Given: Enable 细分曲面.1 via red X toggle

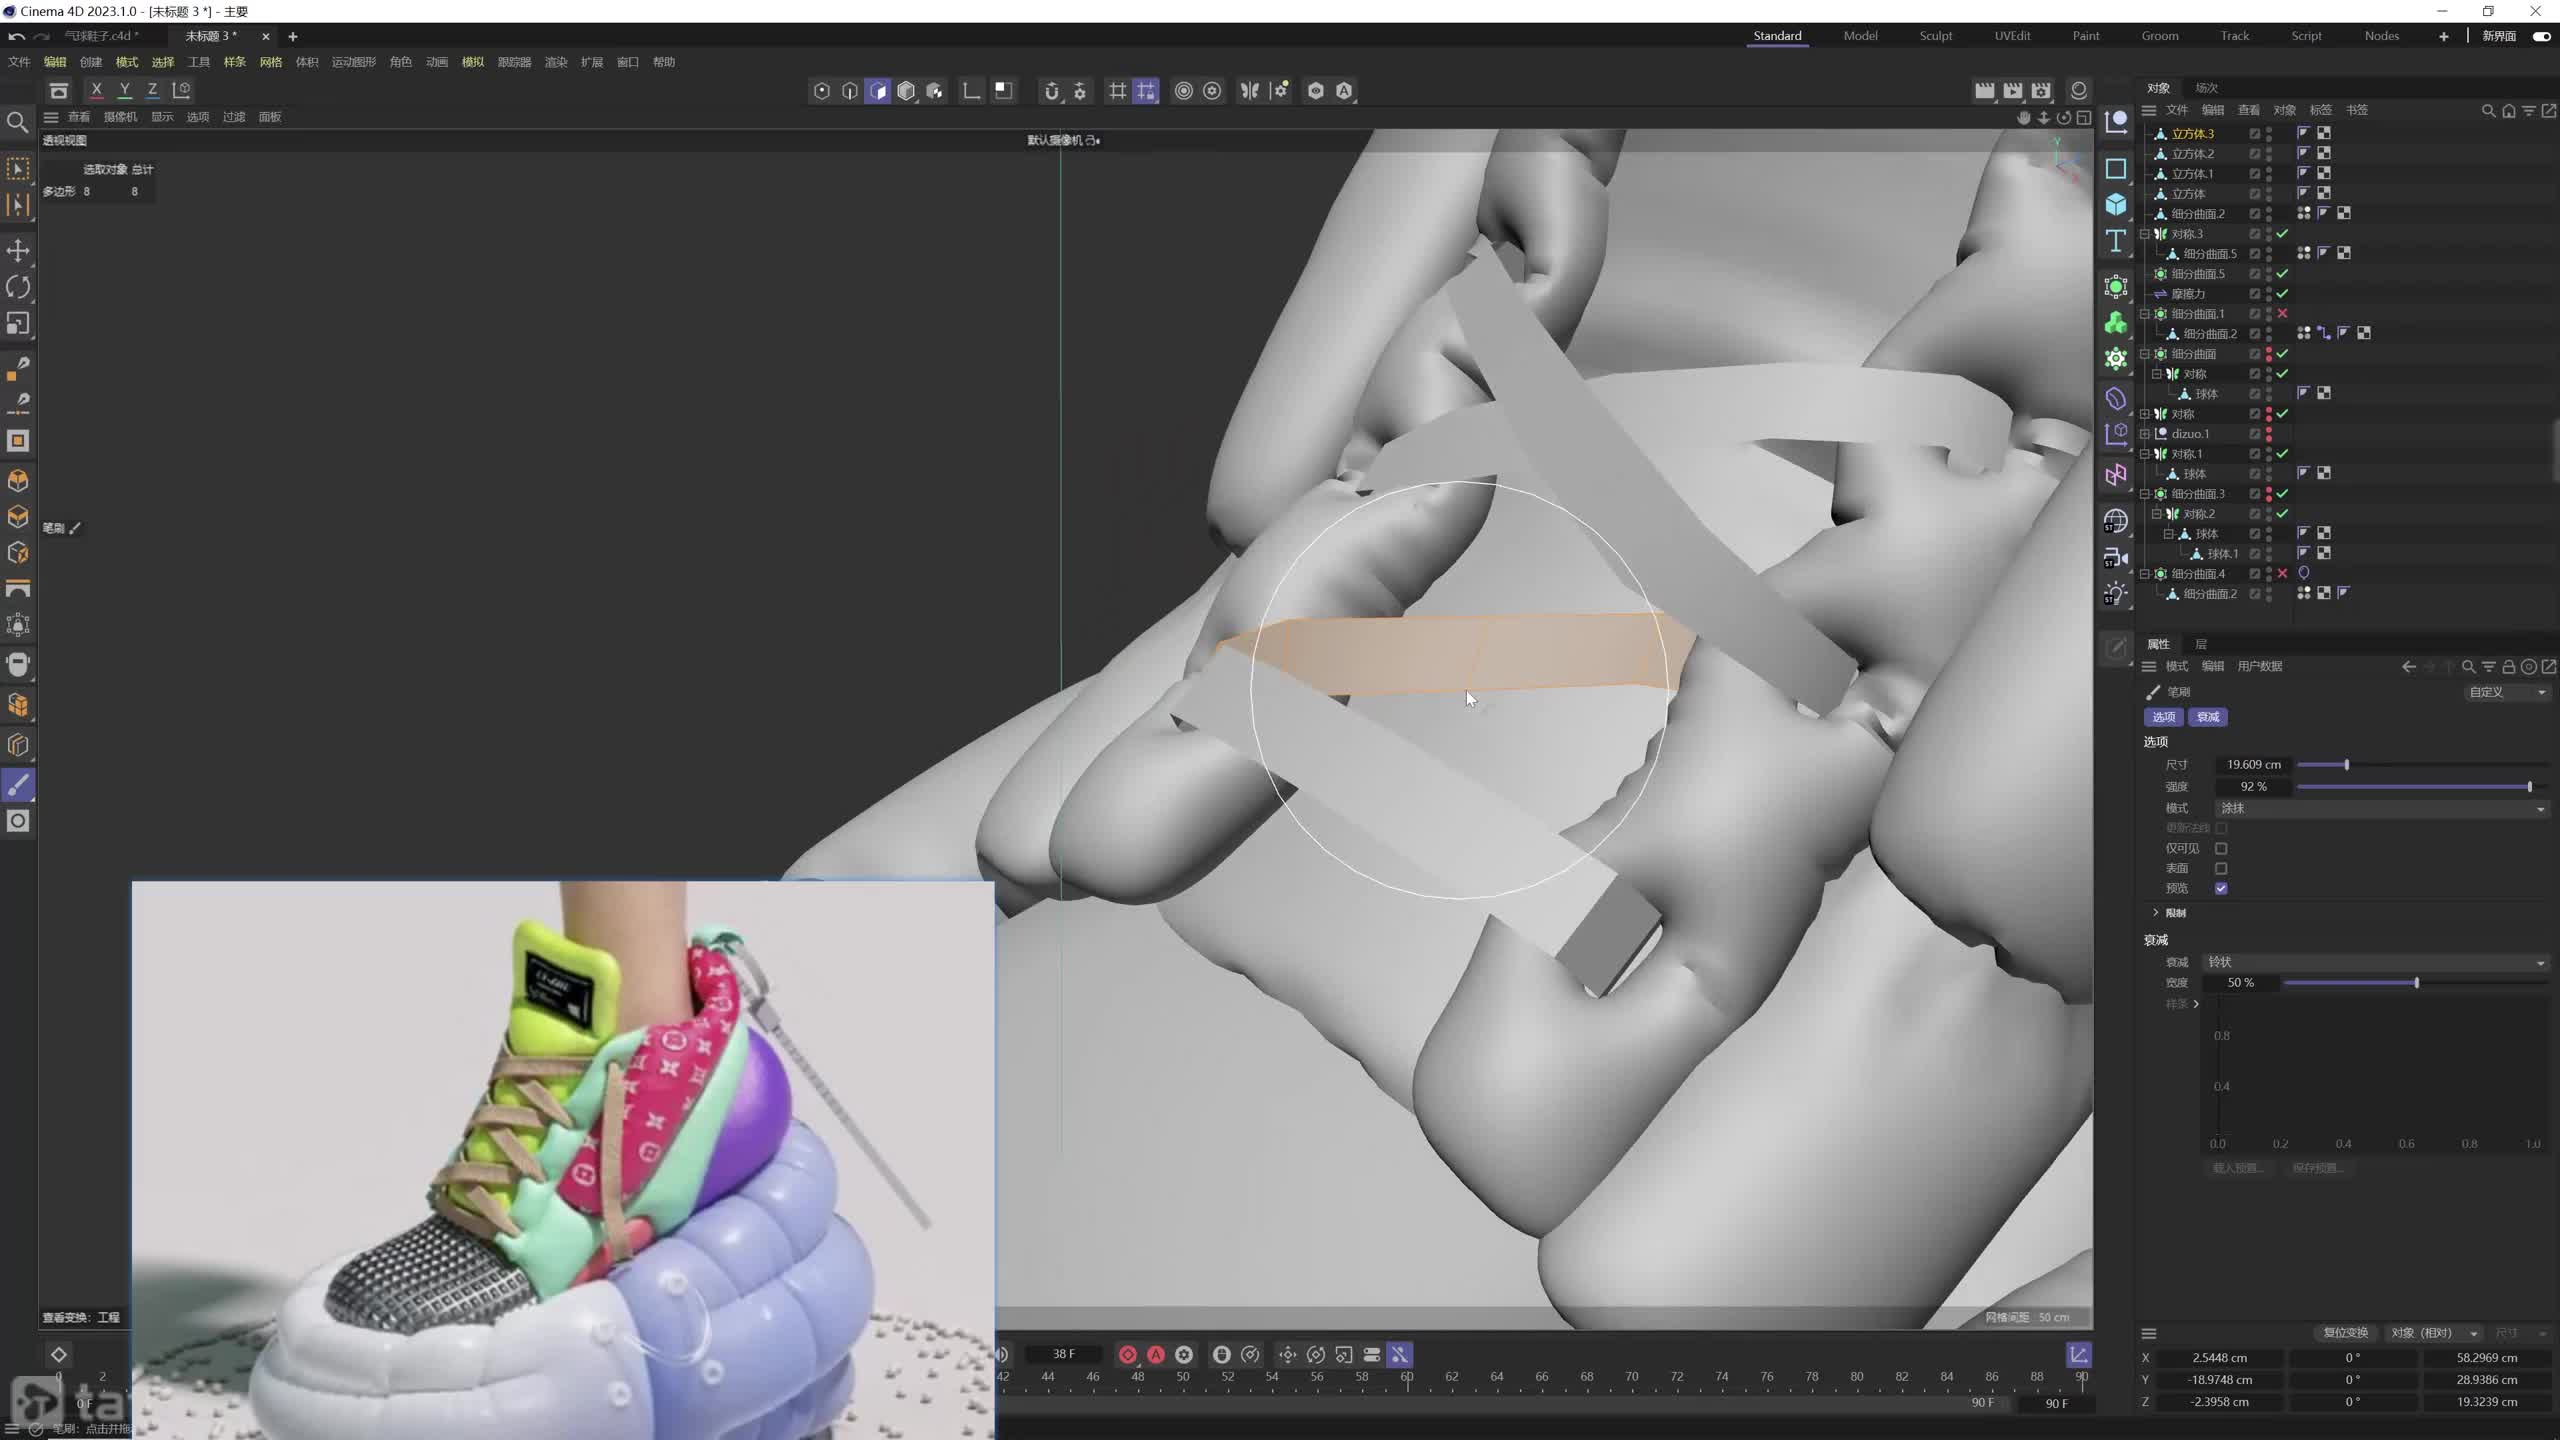Looking at the screenshot, I should [2282, 314].
